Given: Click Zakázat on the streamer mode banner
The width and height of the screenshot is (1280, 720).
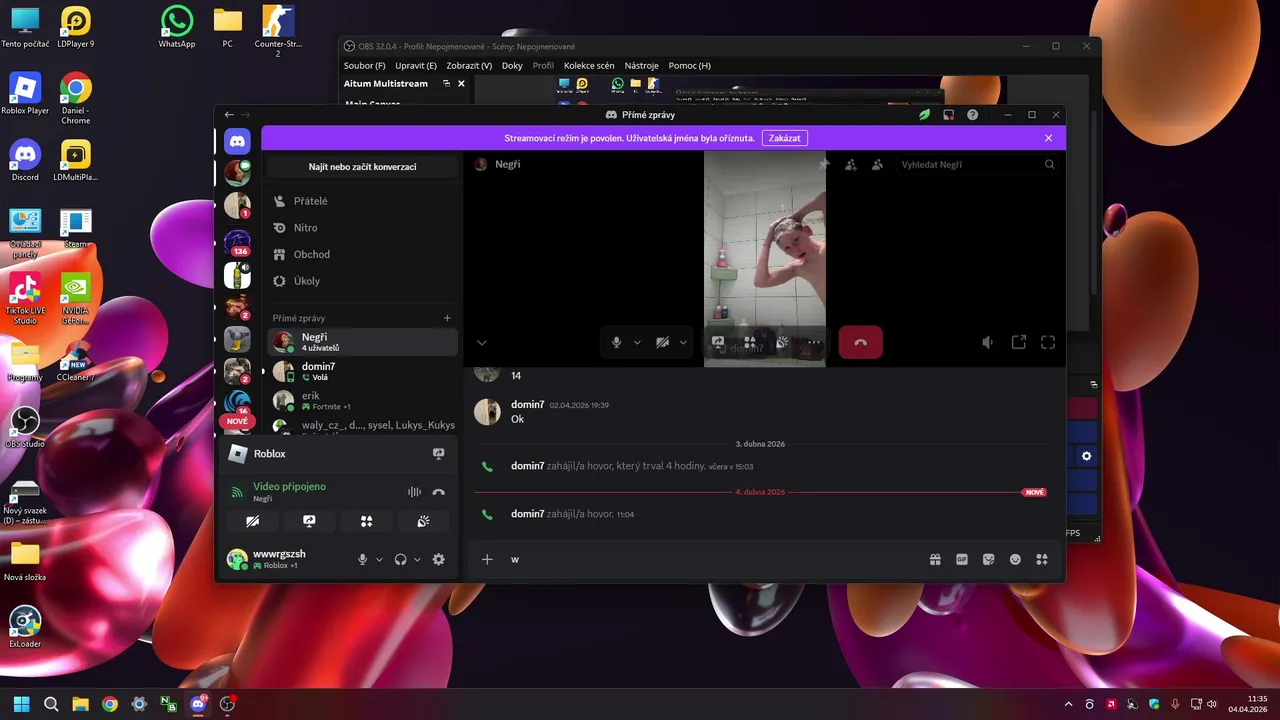Looking at the screenshot, I should click(x=784, y=138).
